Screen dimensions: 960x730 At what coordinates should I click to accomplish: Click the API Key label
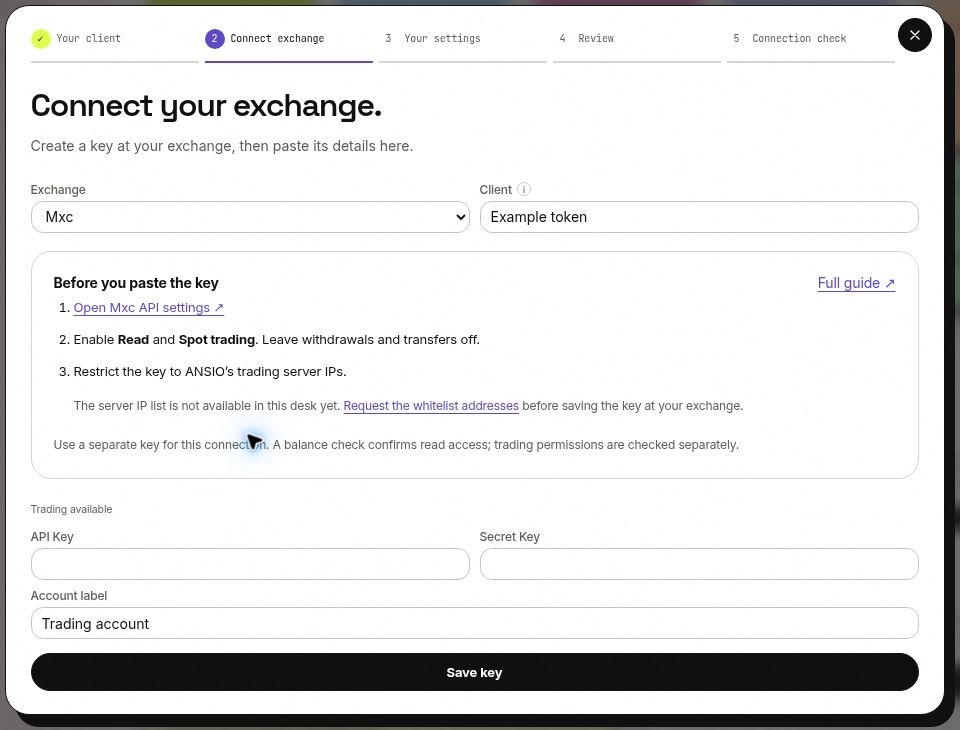pyautogui.click(x=52, y=536)
